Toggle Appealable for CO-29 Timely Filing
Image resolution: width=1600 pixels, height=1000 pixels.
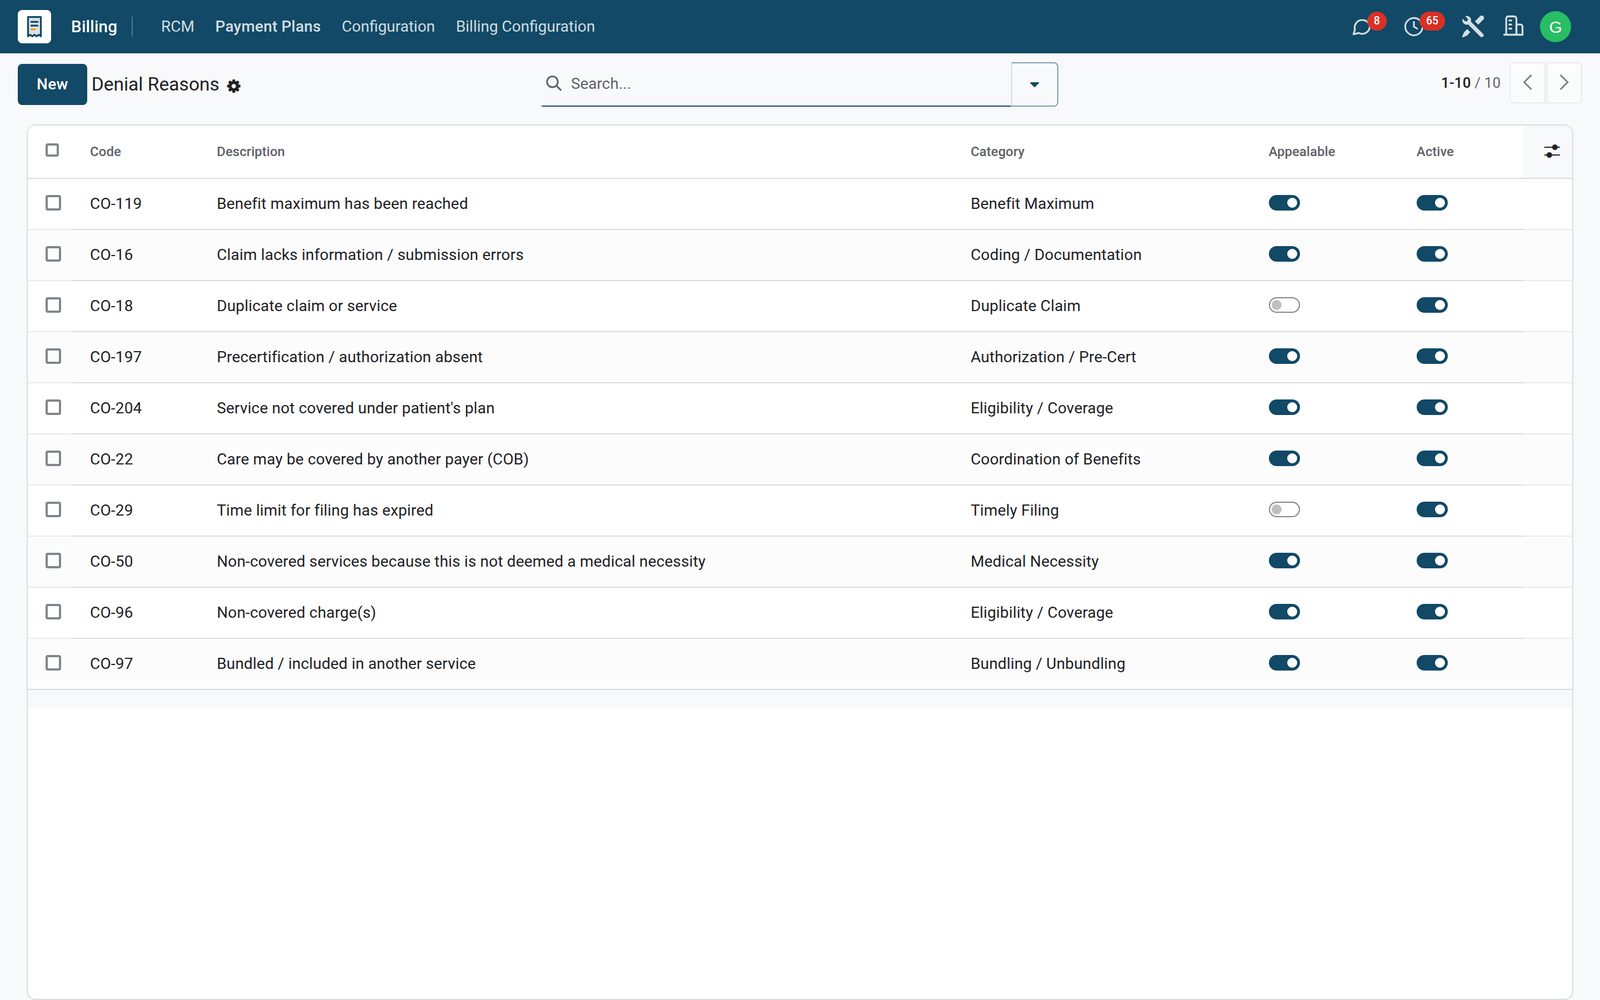tap(1284, 510)
